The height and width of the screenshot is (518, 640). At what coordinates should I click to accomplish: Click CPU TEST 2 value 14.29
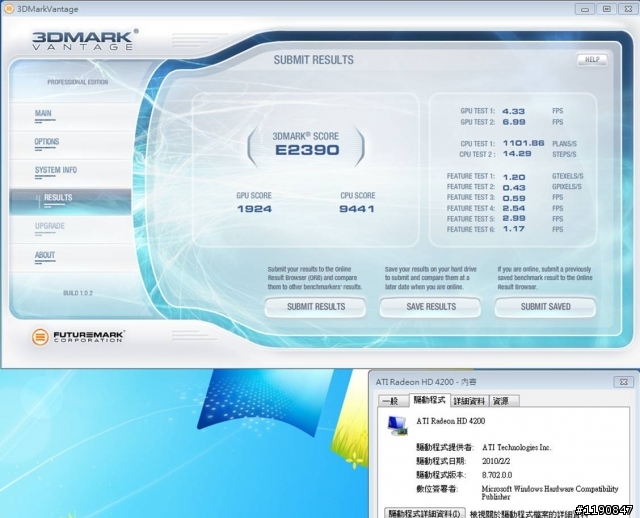517,154
